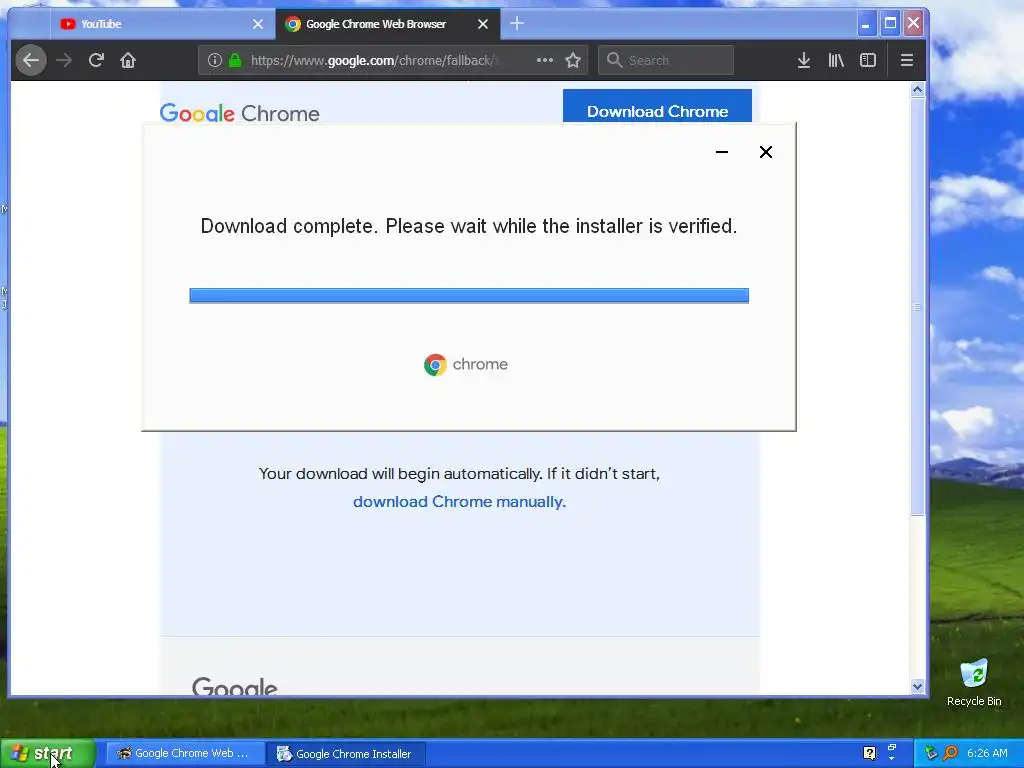Click the forward navigation arrow
The height and width of the screenshot is (768, 1024).
pos(63,60)
